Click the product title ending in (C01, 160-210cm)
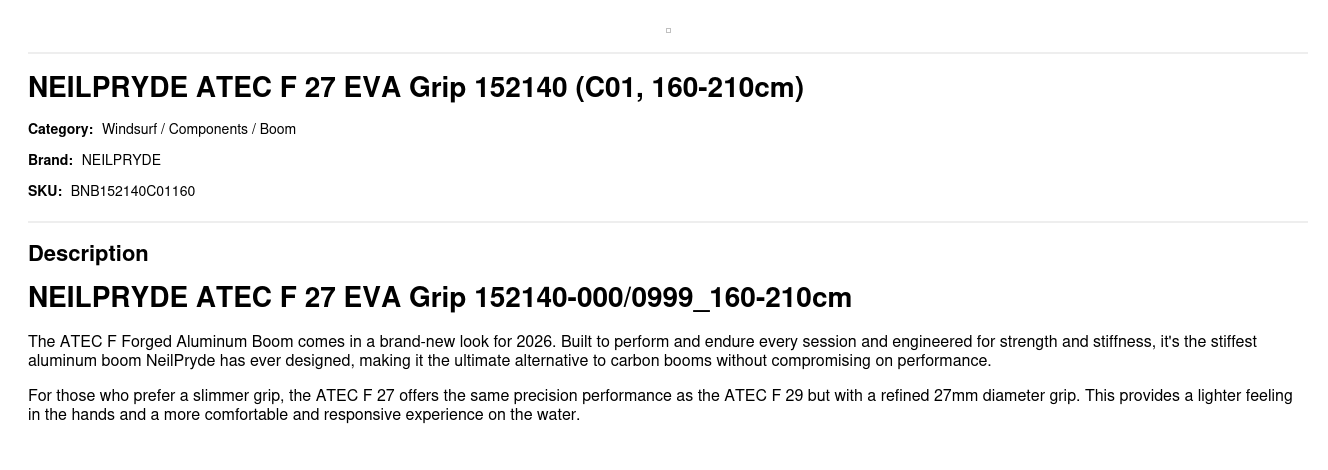The image size is (1328, 470). pos(415,88)
